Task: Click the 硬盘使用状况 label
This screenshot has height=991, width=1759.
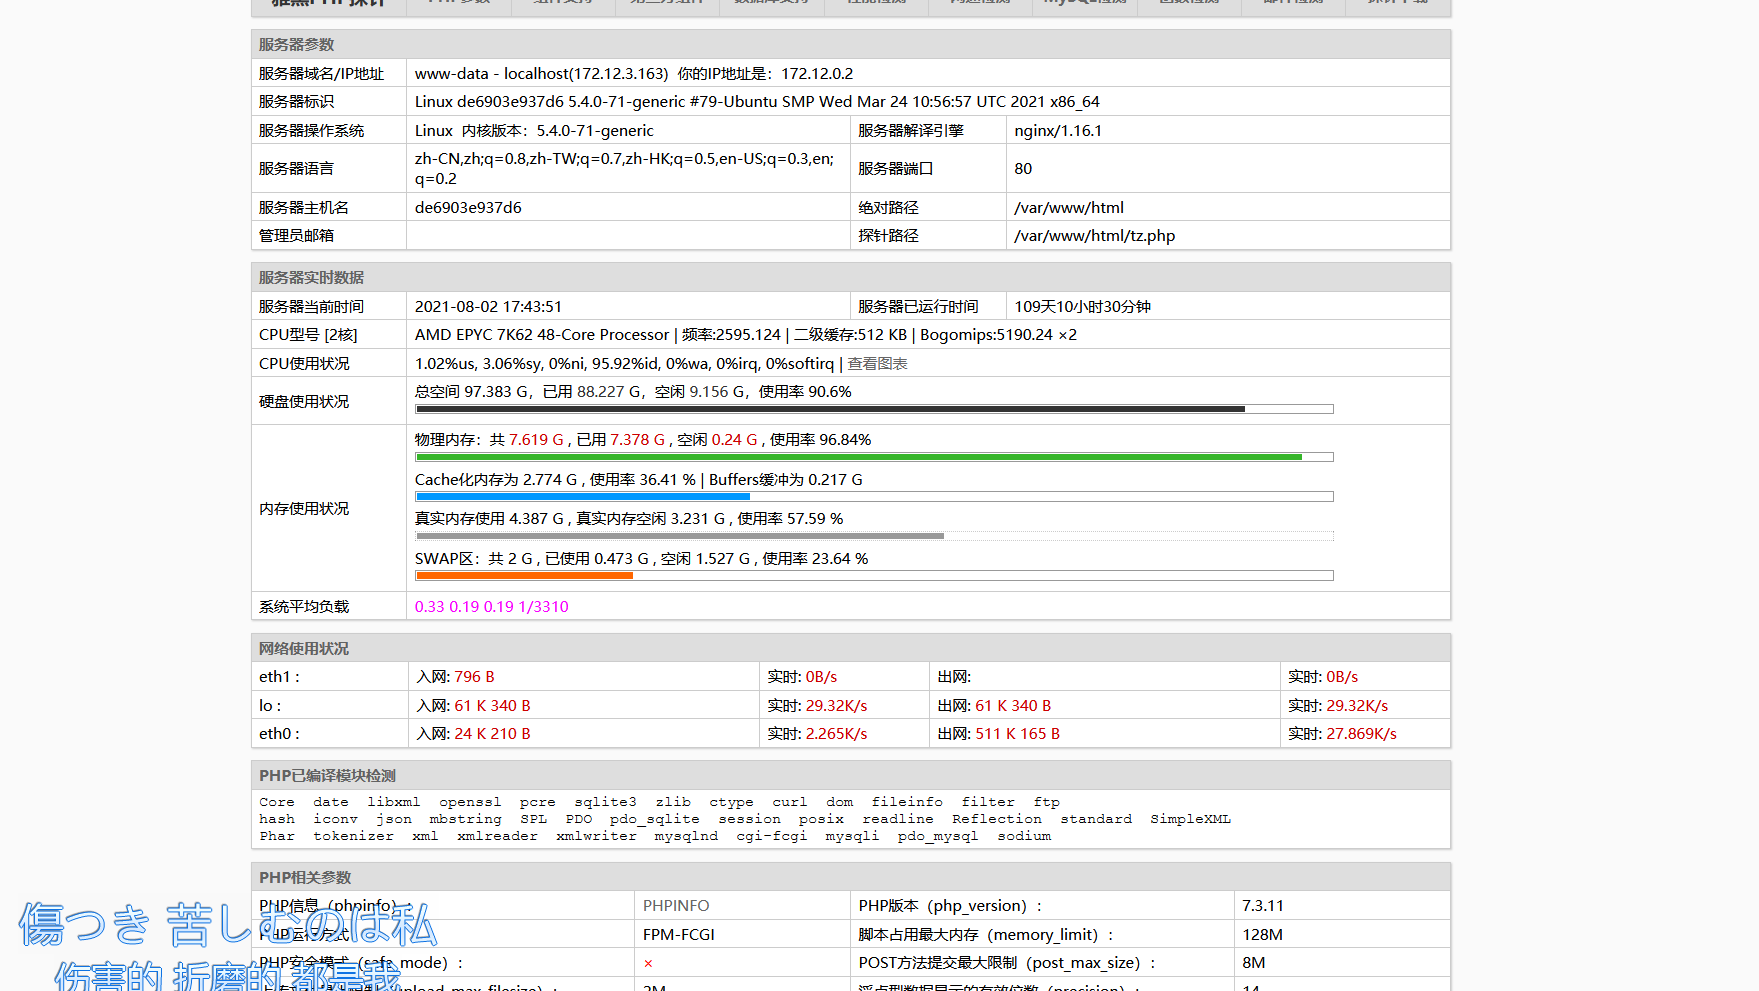Action: point(304,401)
